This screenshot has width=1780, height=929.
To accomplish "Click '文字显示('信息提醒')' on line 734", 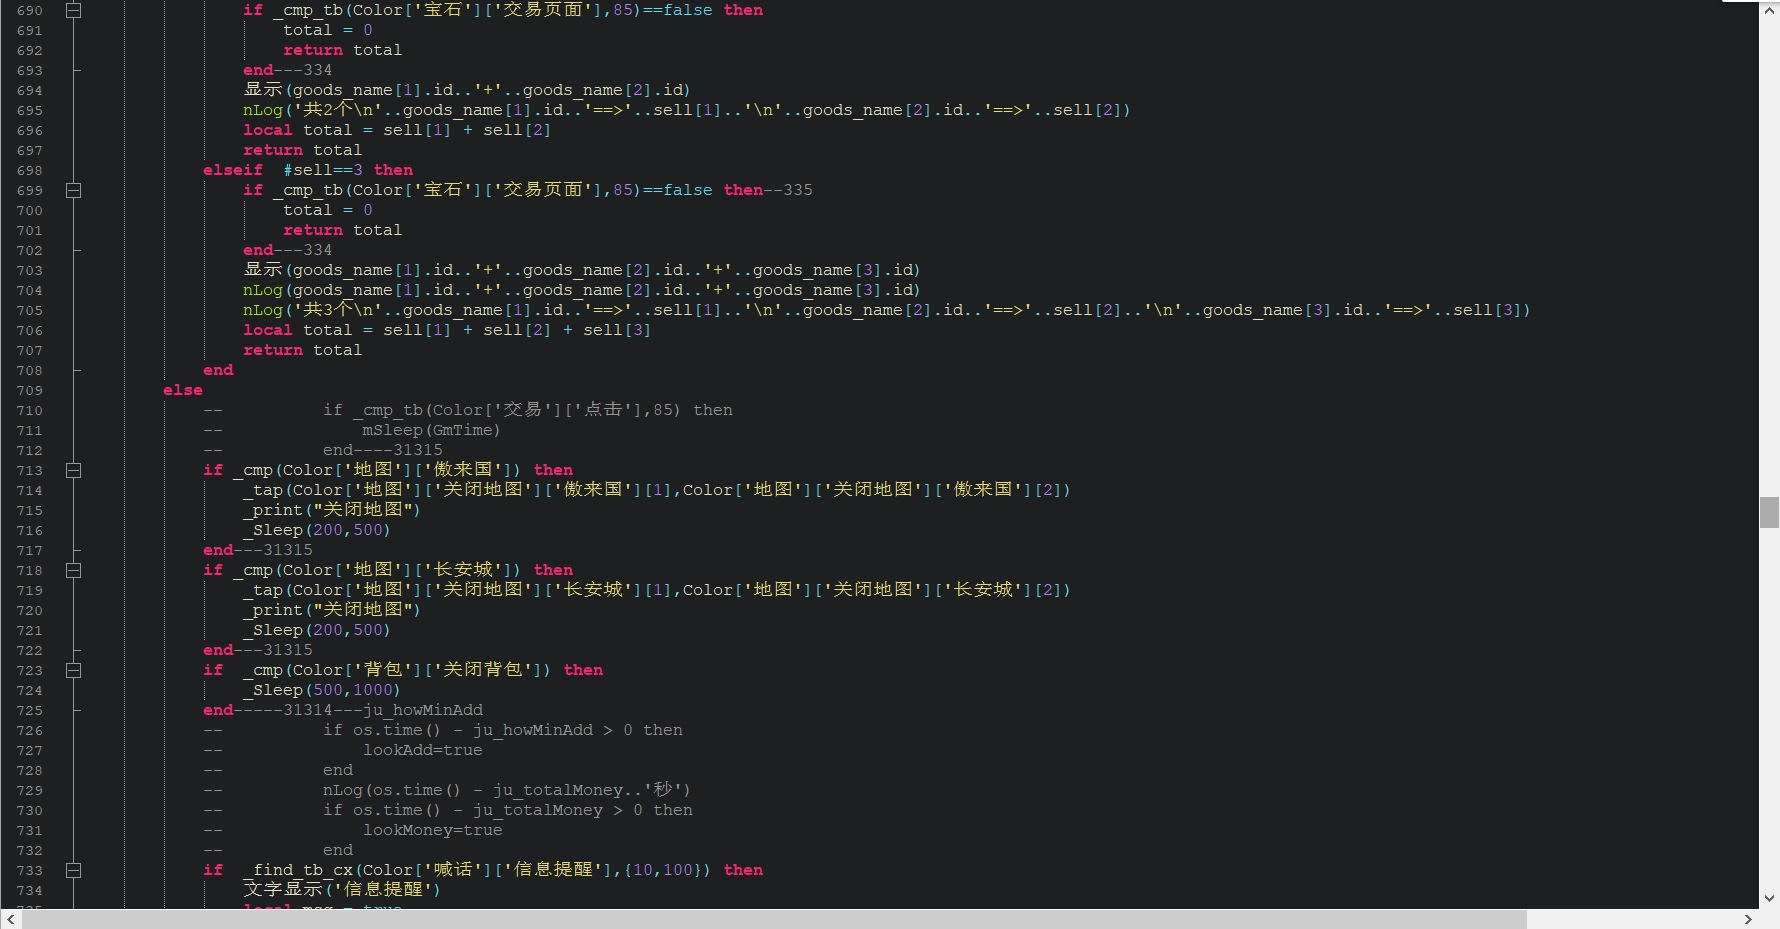I will coord(342,889).
